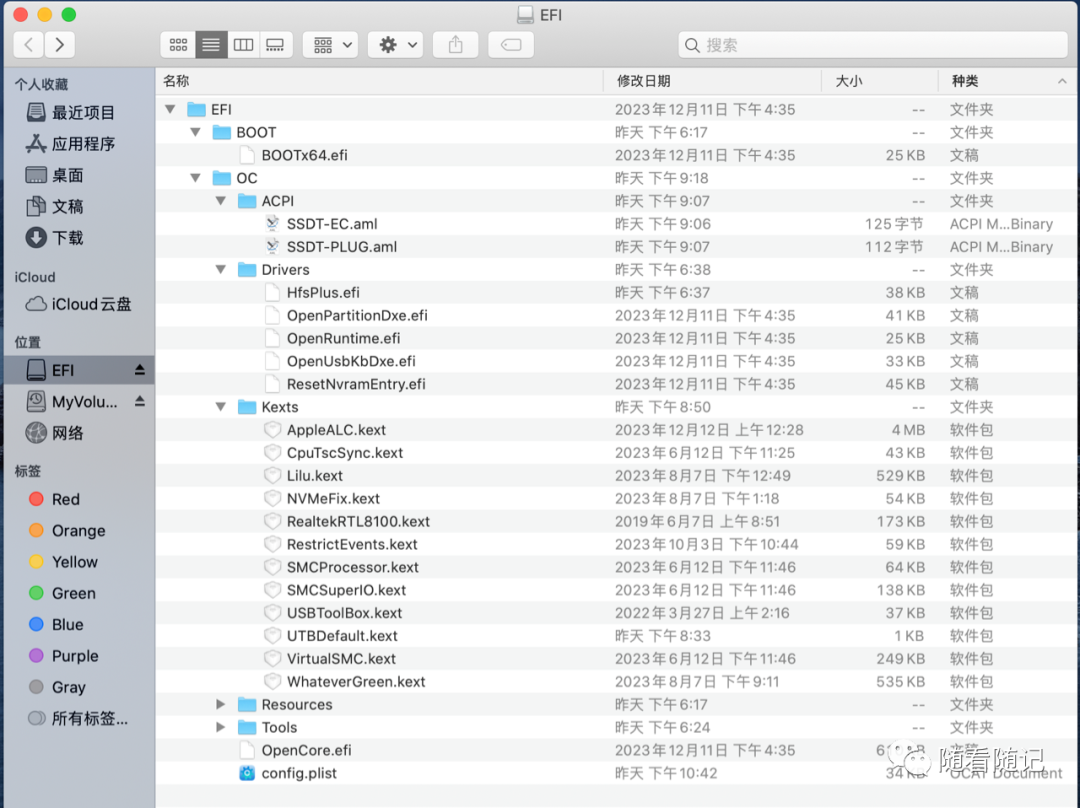The image size is (1080, 808).
Task: Select the NVMeFix.kext file
Action: click(x=333, y=498)
